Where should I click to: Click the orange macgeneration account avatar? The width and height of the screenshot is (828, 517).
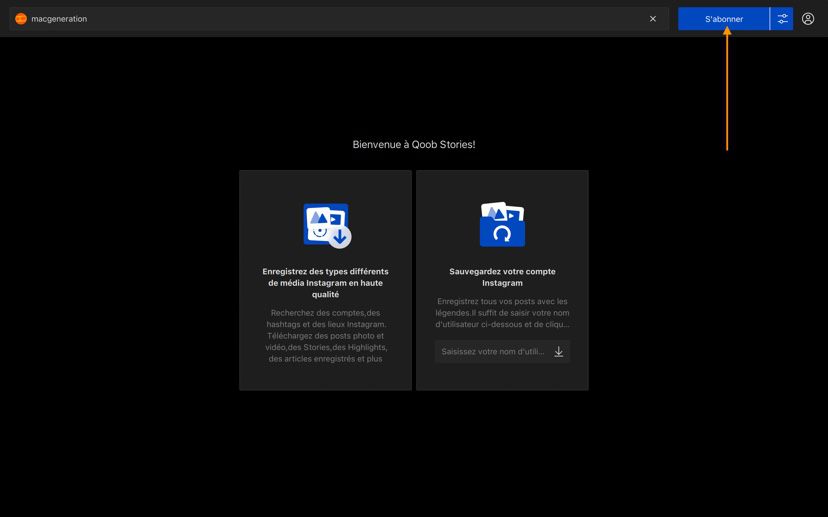point(21,19)
